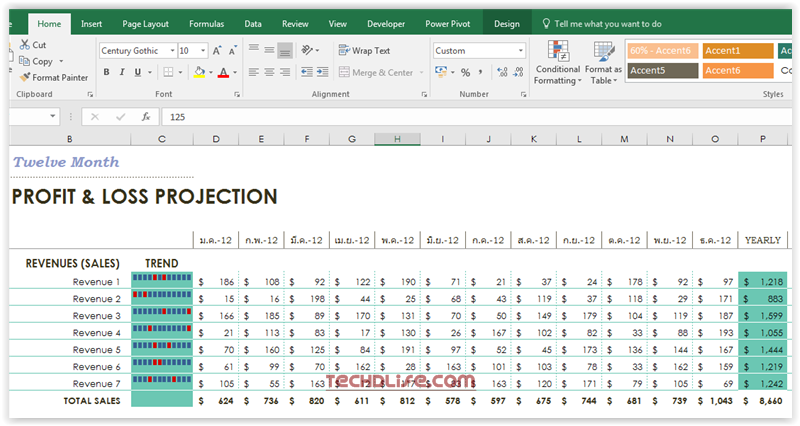
Task: Apply yellow fill color bucket
Action: point(199,72)
